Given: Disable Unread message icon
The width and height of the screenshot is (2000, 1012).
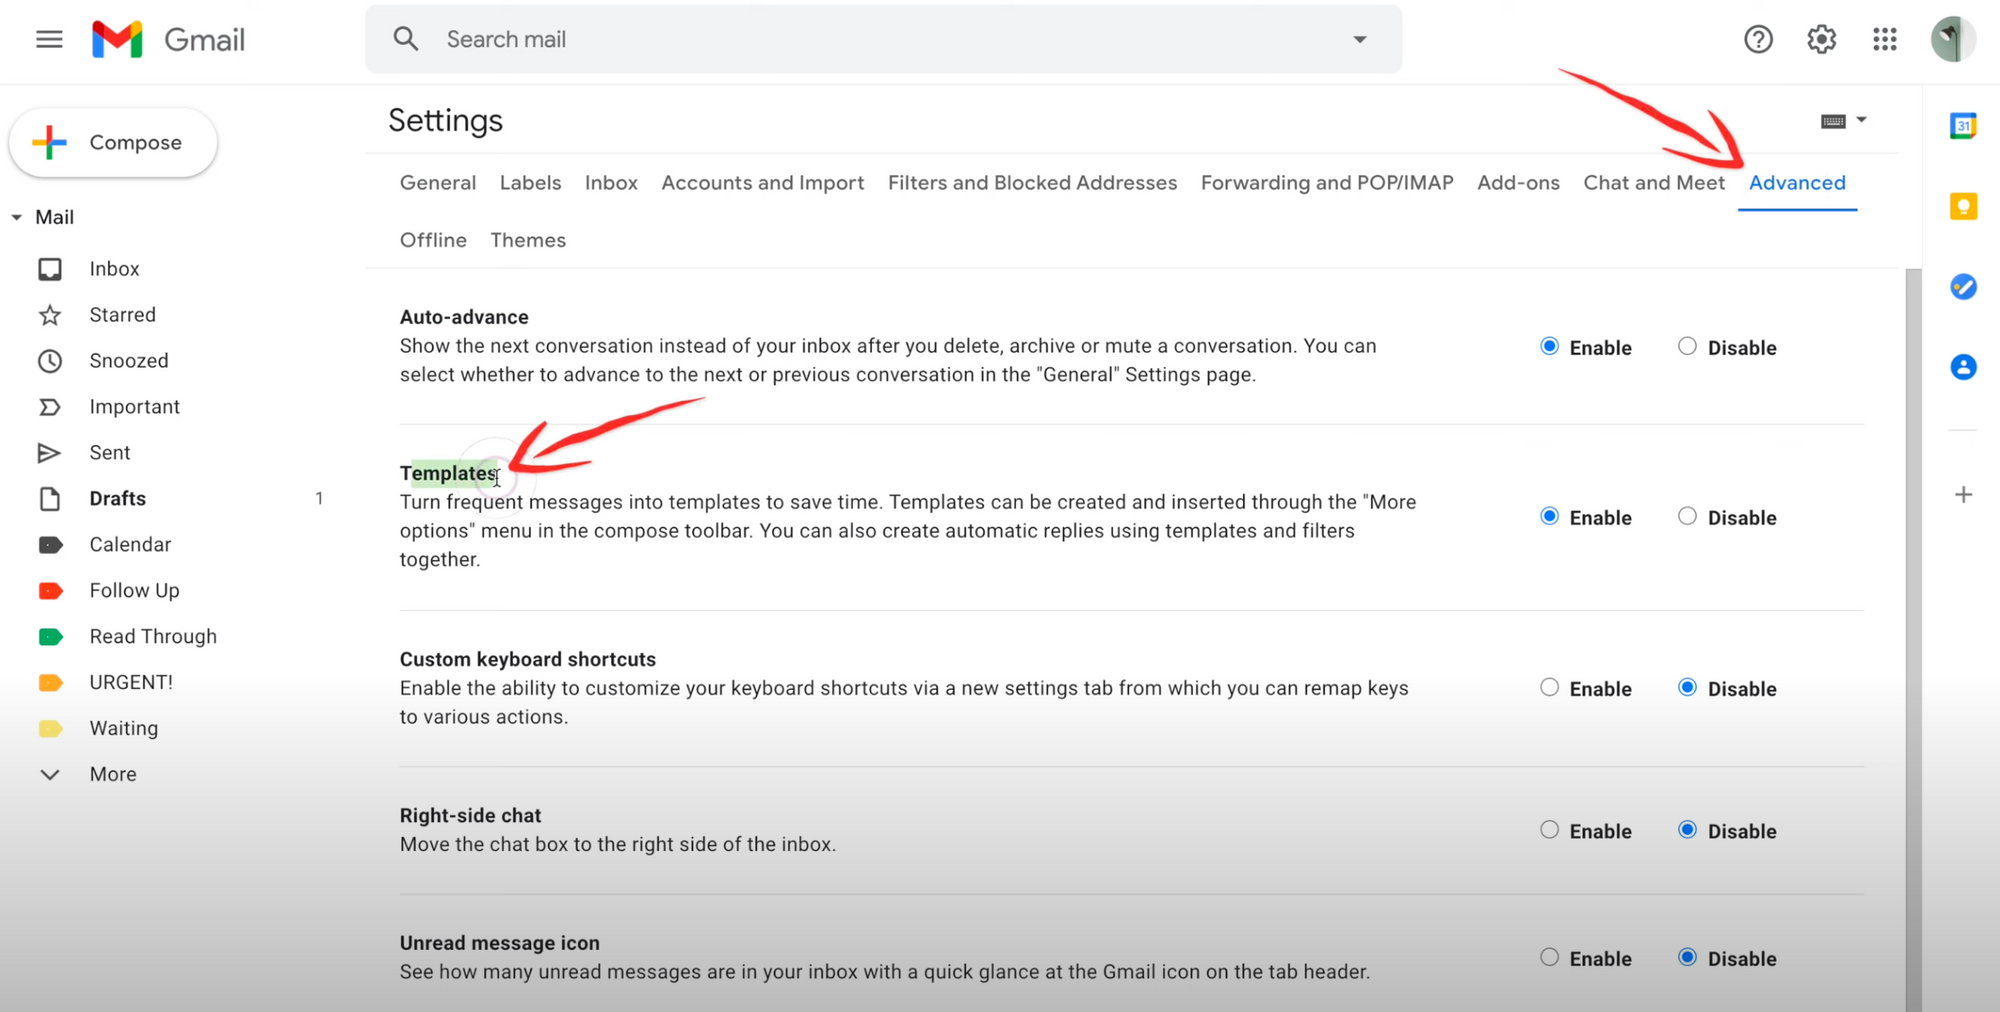Looking at the screenshot, I should (x=1687, y=957).
